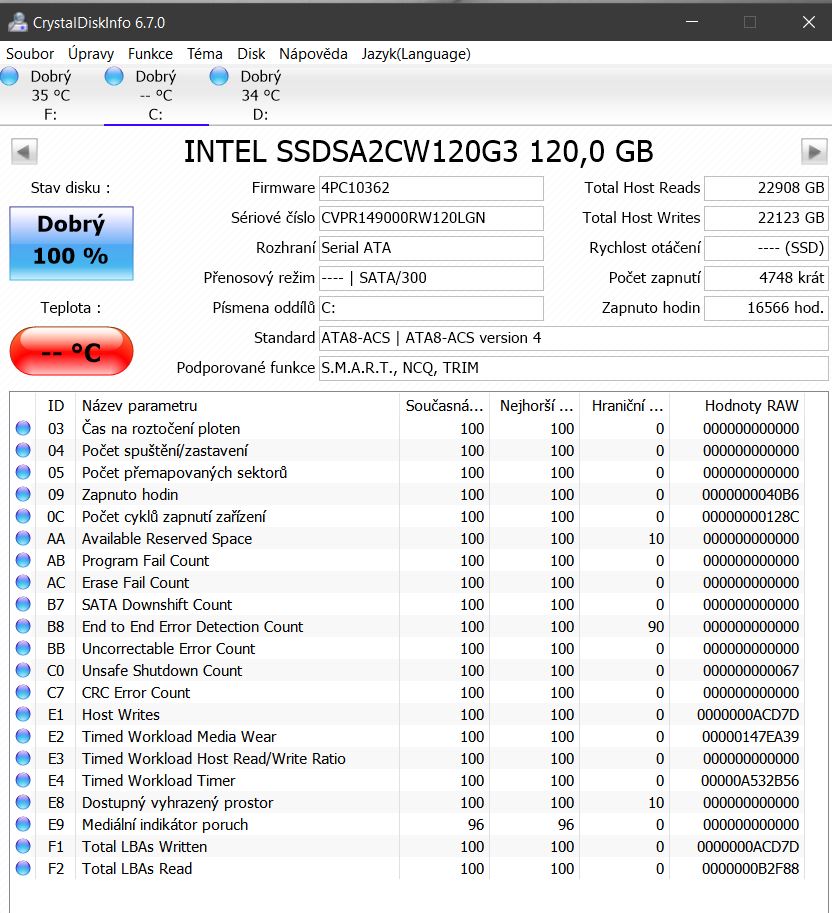Image resolution: width=832 pixels, height=913 pixels.
Task: Expand the Nápověda menu
Action: (x=313, y=54)
